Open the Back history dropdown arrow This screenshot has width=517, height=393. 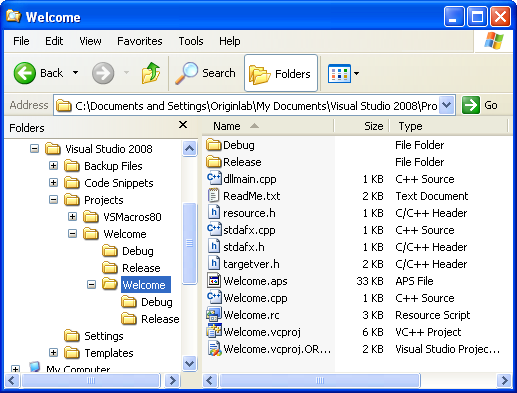click(x=76, y=73)
